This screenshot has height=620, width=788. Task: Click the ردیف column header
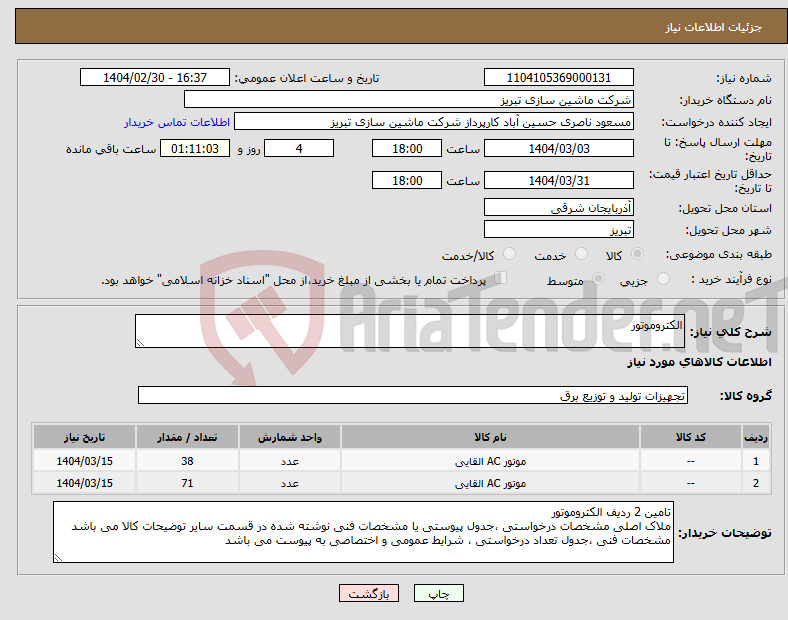(756, 437)
